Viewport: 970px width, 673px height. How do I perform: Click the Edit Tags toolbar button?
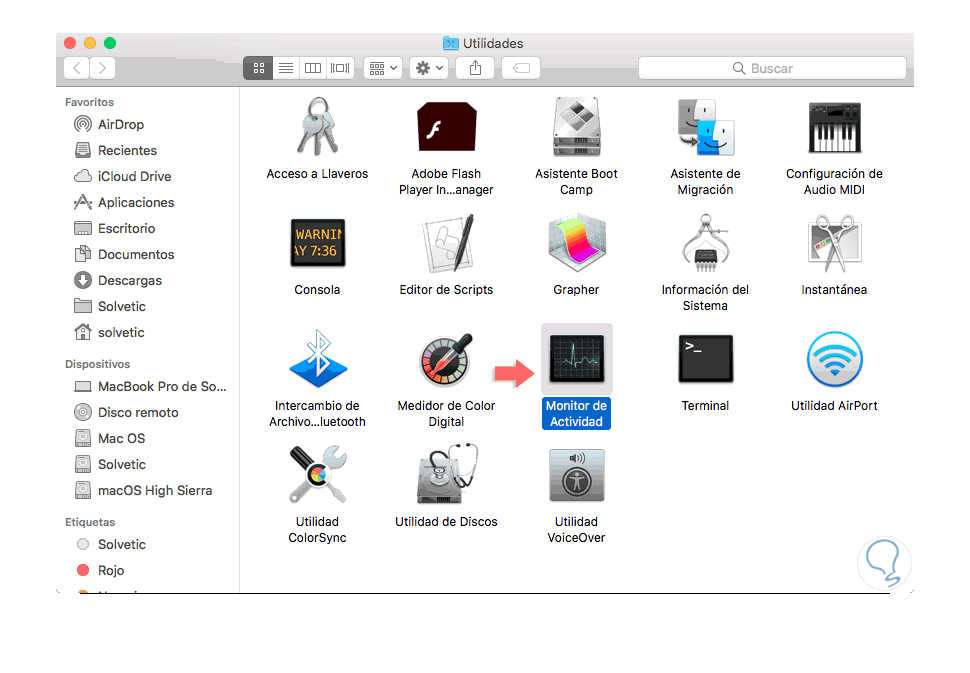click(521, 68)
